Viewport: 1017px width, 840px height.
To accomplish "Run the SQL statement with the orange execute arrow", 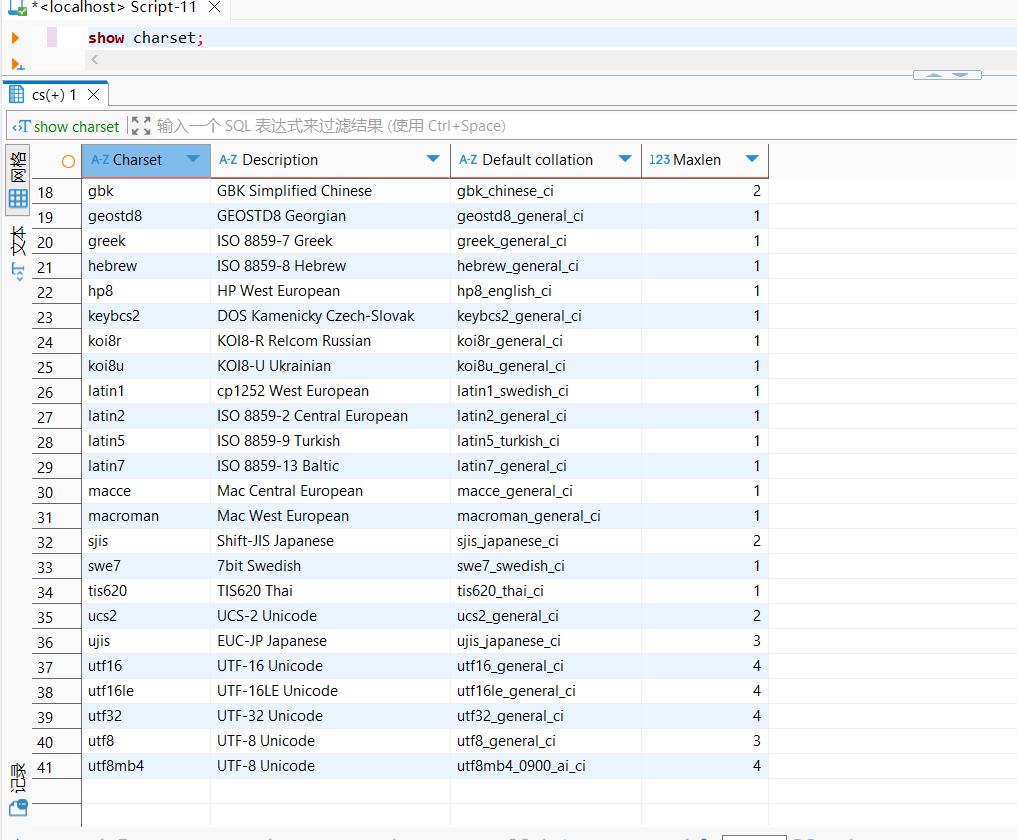I will pos(15,38).
